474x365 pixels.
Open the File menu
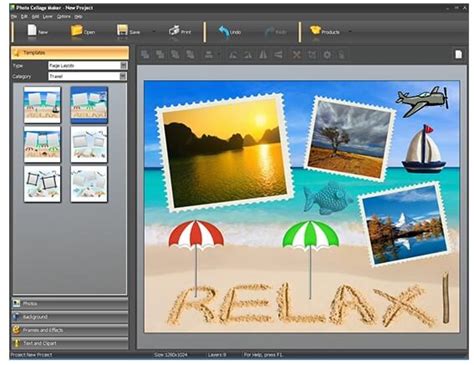coord(14,16)
